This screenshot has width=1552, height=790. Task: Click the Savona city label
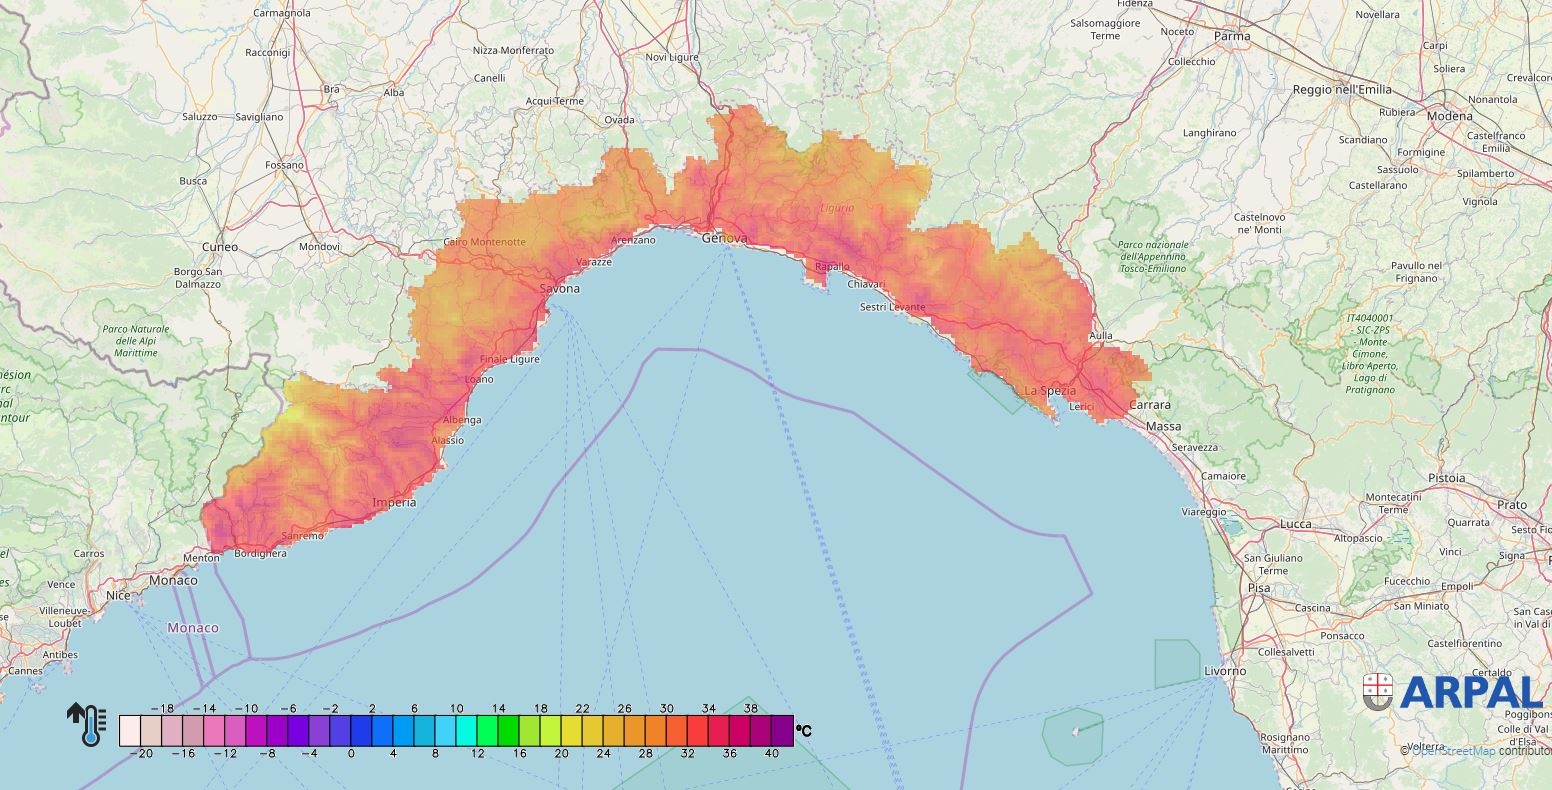[x=559, y=289]
